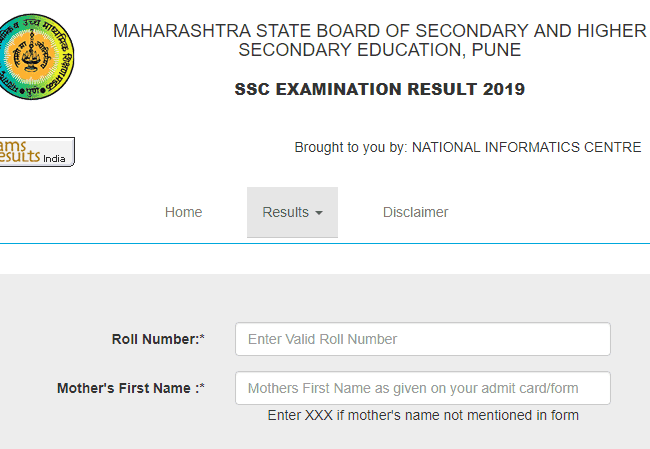The width and height of the screenshot is (650, 449).
Task: Open the Disclaimer page
Action: 415,212
